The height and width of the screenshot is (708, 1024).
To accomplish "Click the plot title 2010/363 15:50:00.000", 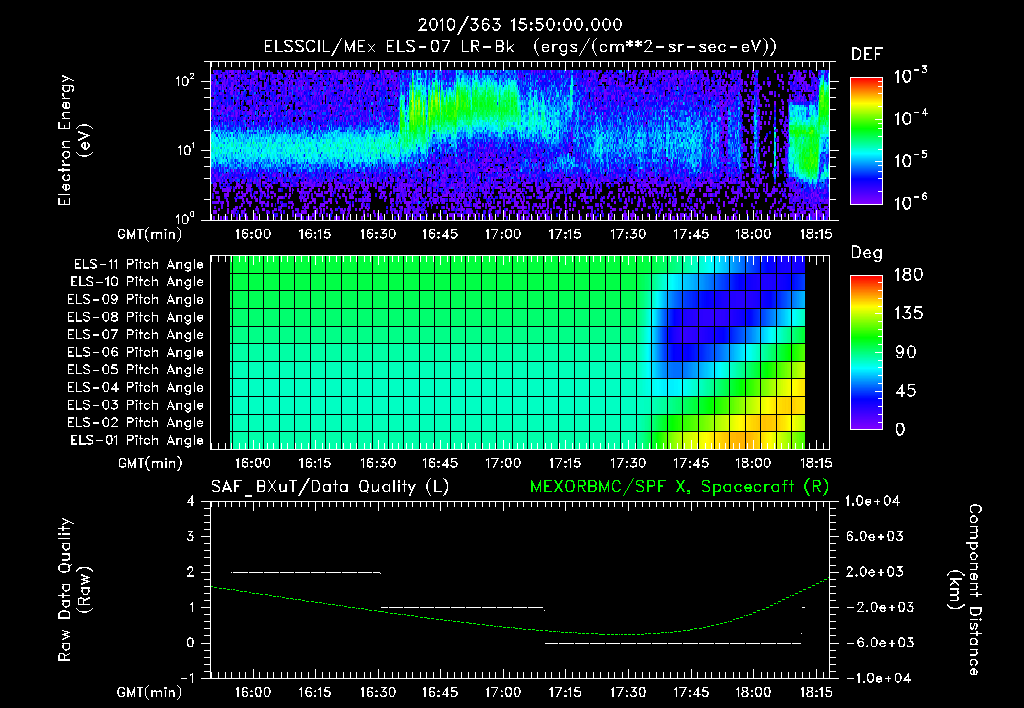I will tap(520, 25).
